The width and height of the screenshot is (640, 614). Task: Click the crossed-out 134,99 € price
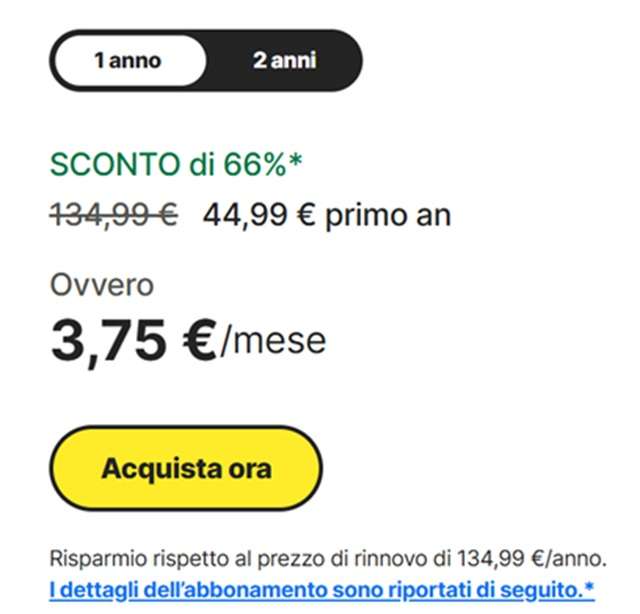[114, 214]
